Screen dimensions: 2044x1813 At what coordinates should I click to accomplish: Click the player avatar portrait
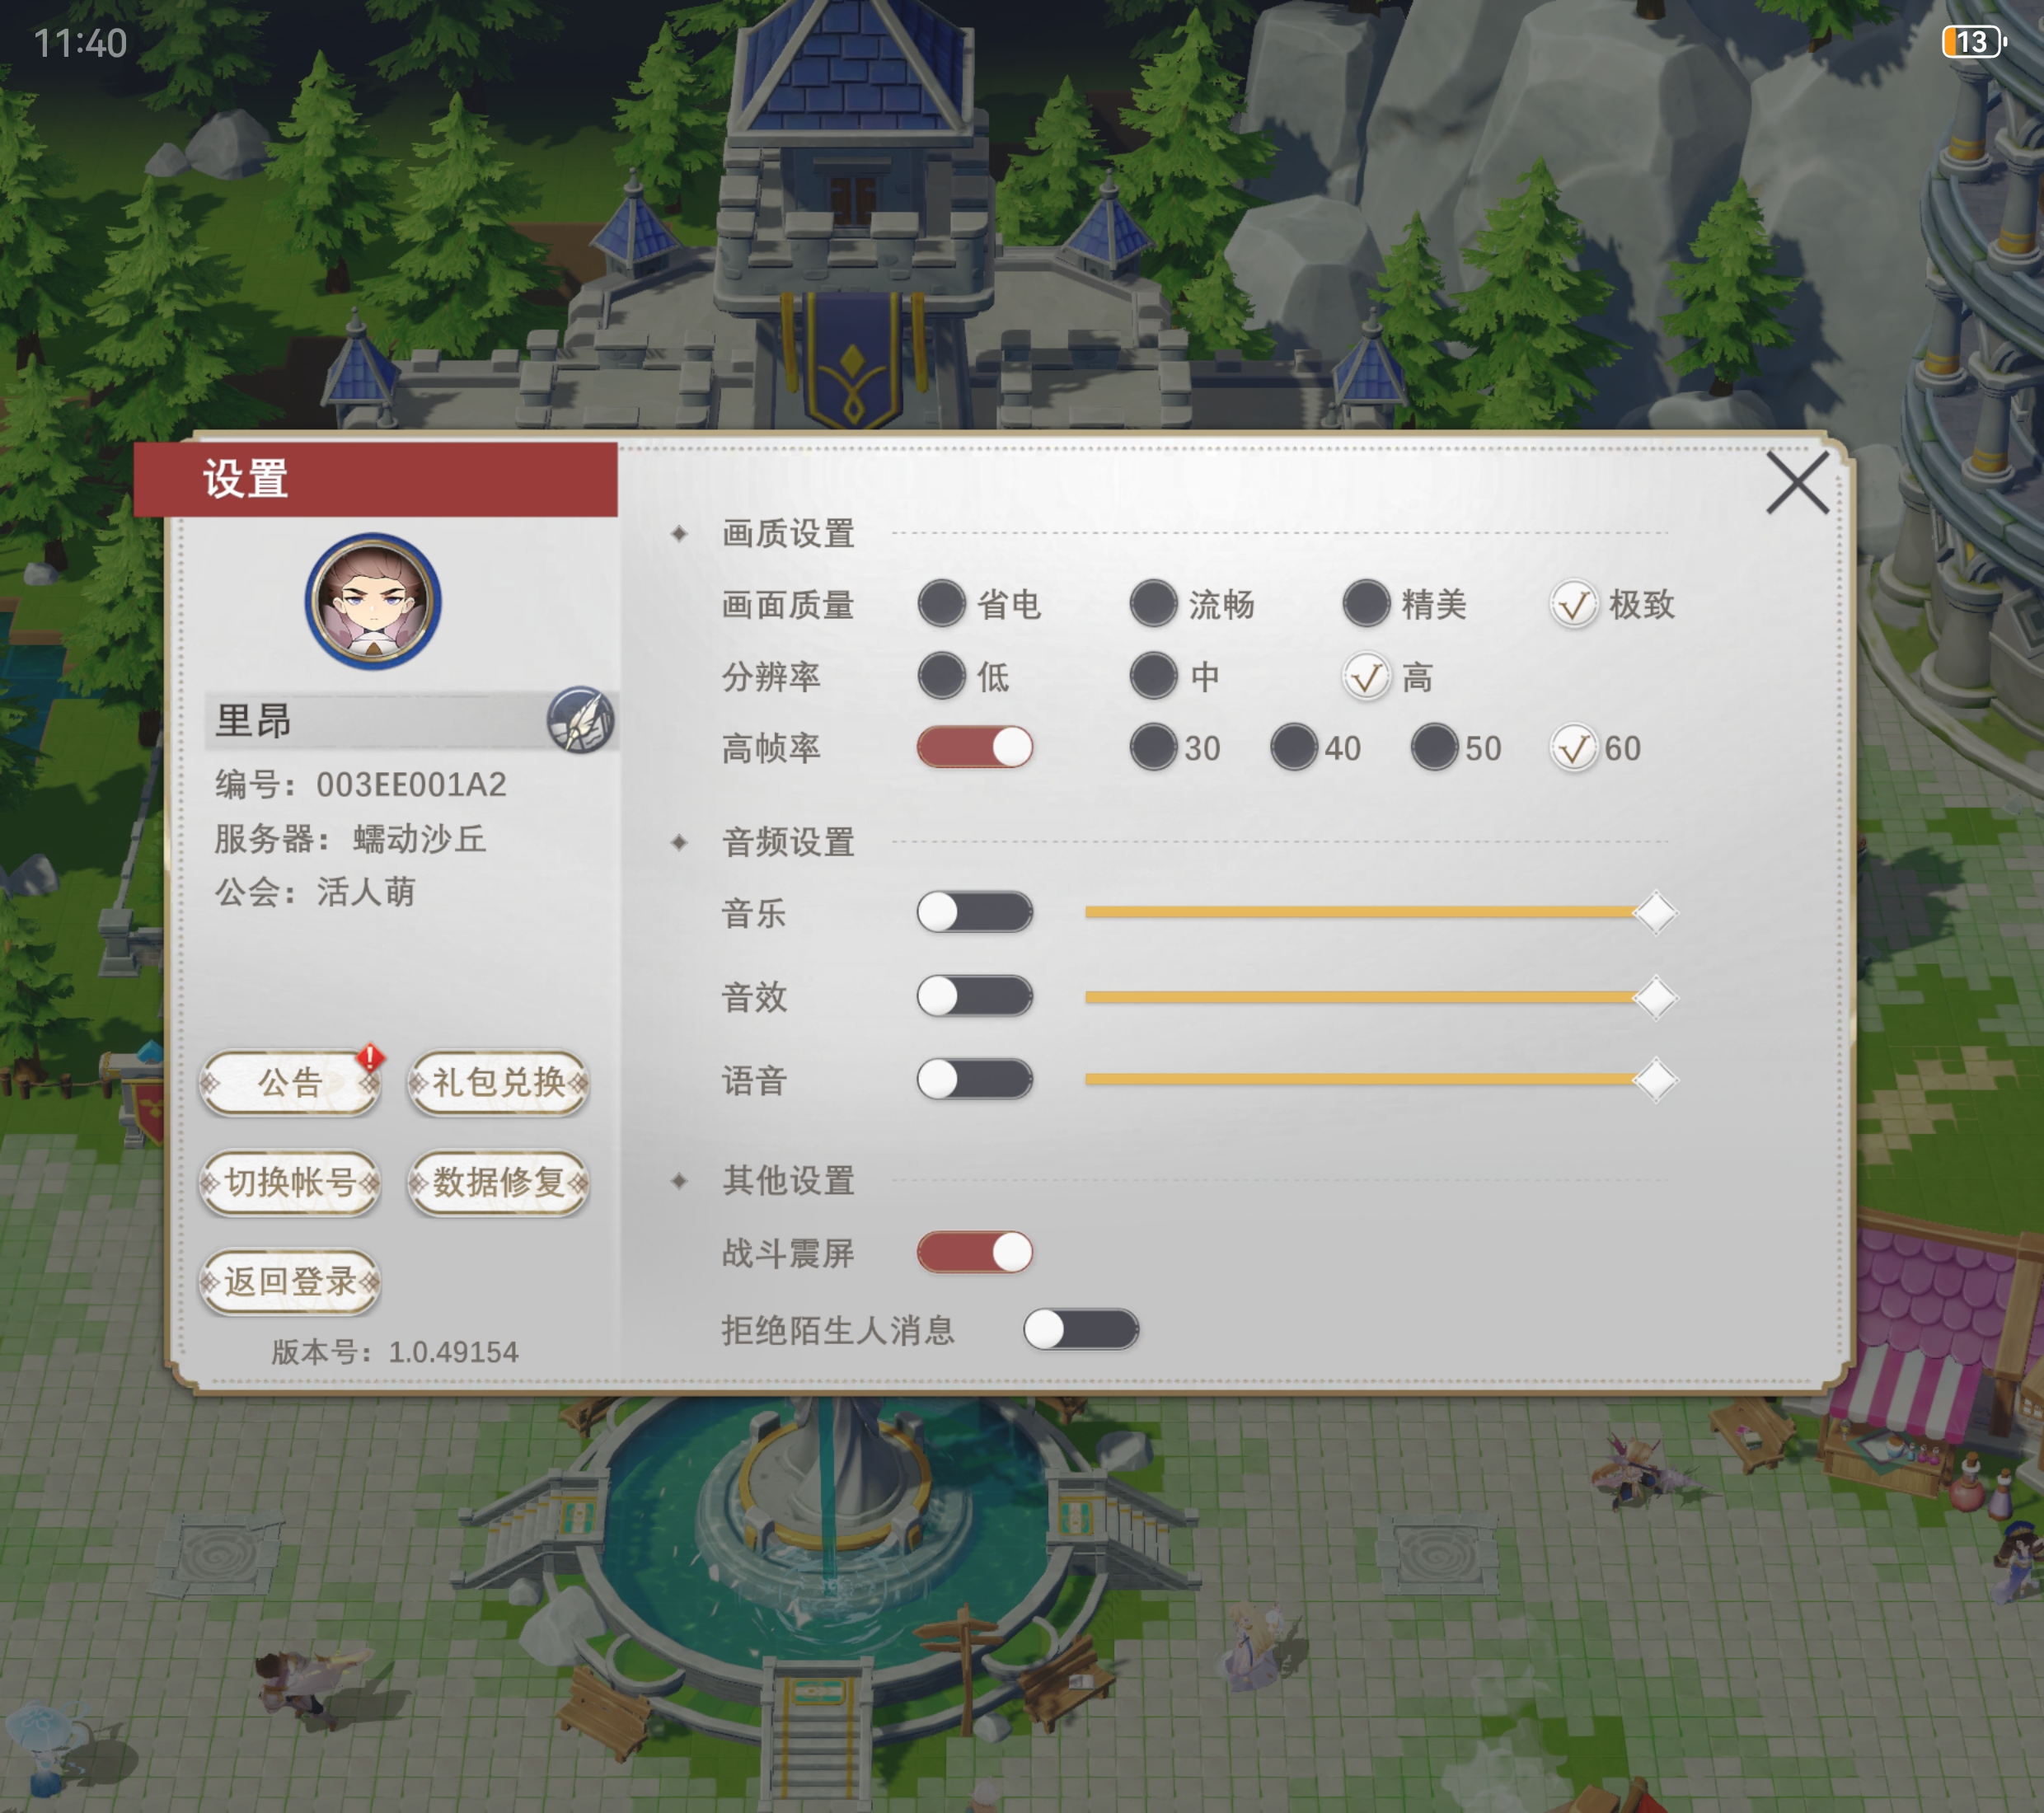point(373,601)
